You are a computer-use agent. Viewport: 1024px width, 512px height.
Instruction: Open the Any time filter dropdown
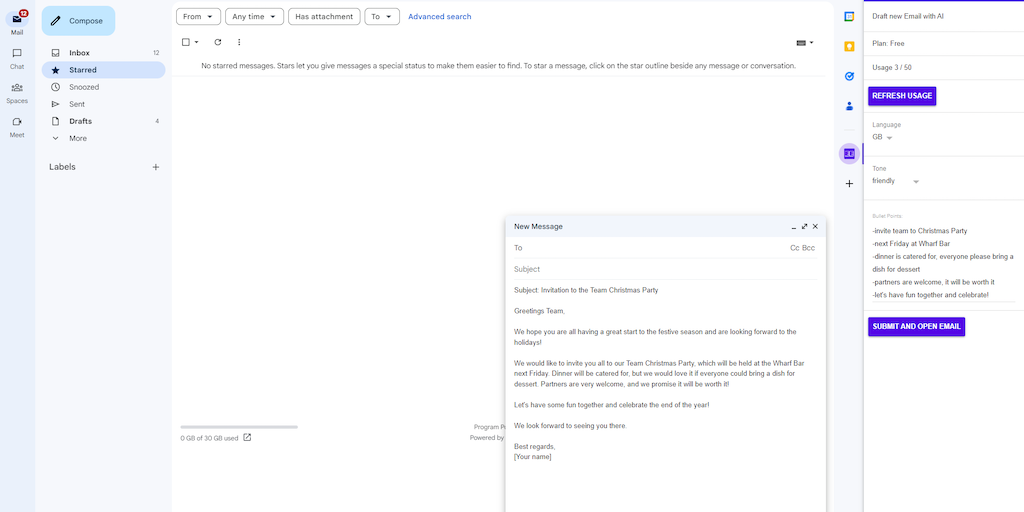pos(255,16)
